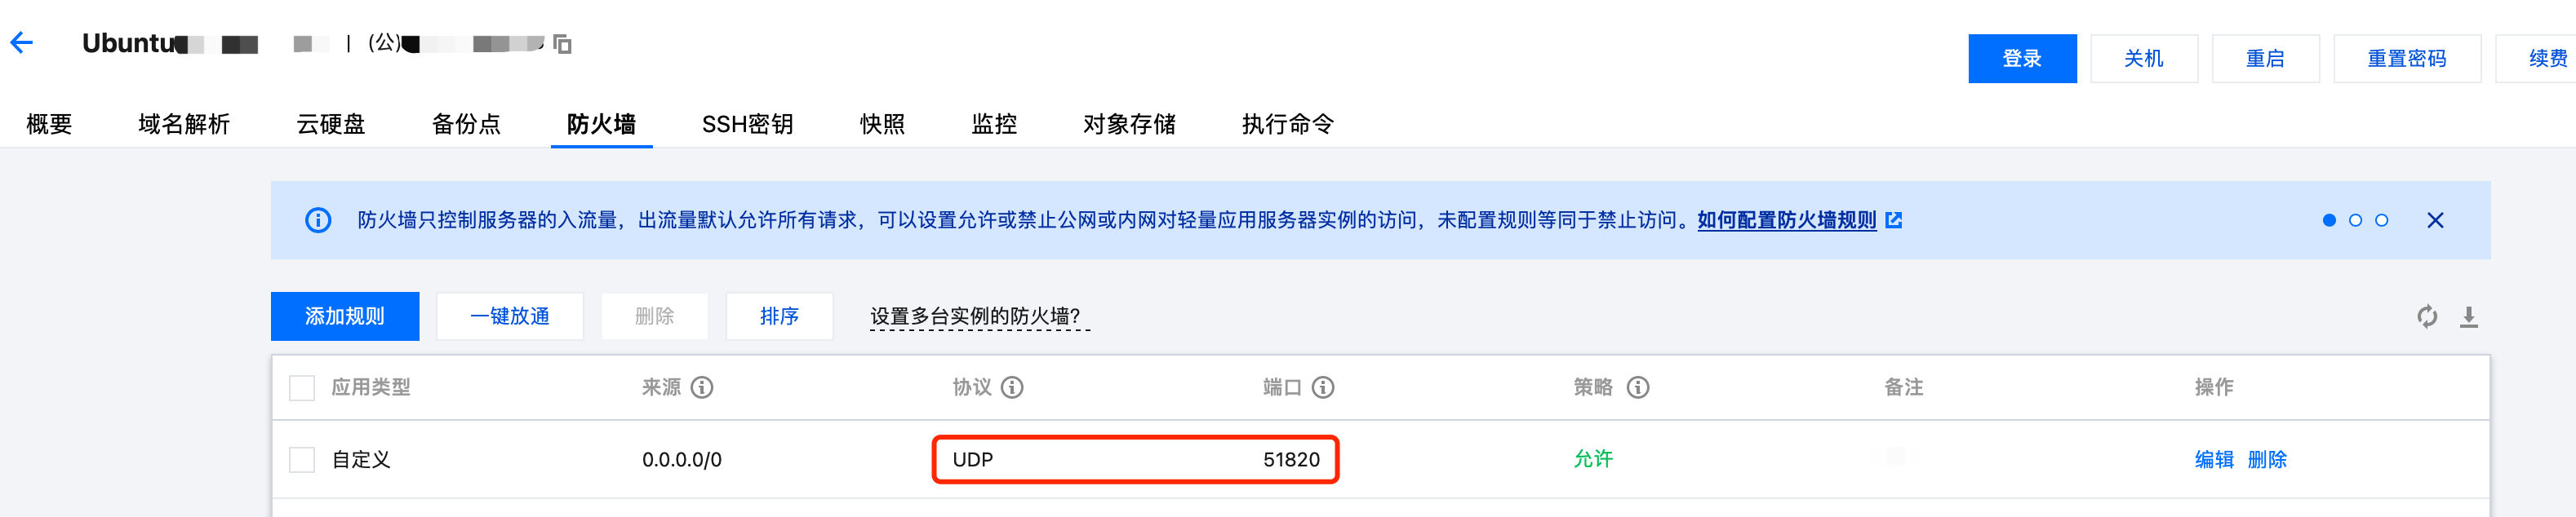Click the refresh firewall rules icon
Image resolution: width=2576 pixels, height=517 pixels.
click(x=2427, y=317)
